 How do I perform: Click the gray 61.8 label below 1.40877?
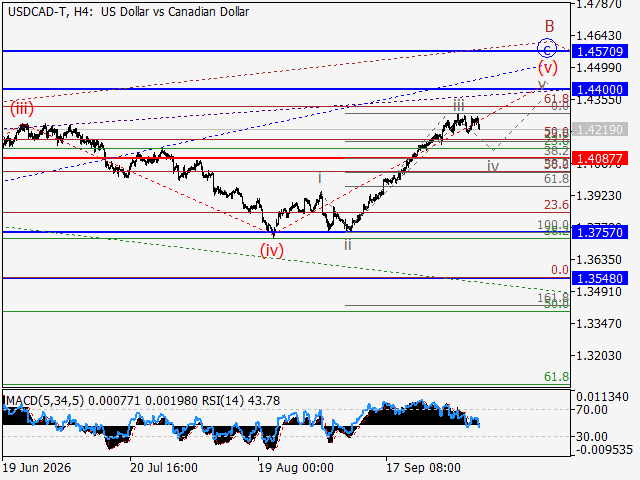coord(556,179)
